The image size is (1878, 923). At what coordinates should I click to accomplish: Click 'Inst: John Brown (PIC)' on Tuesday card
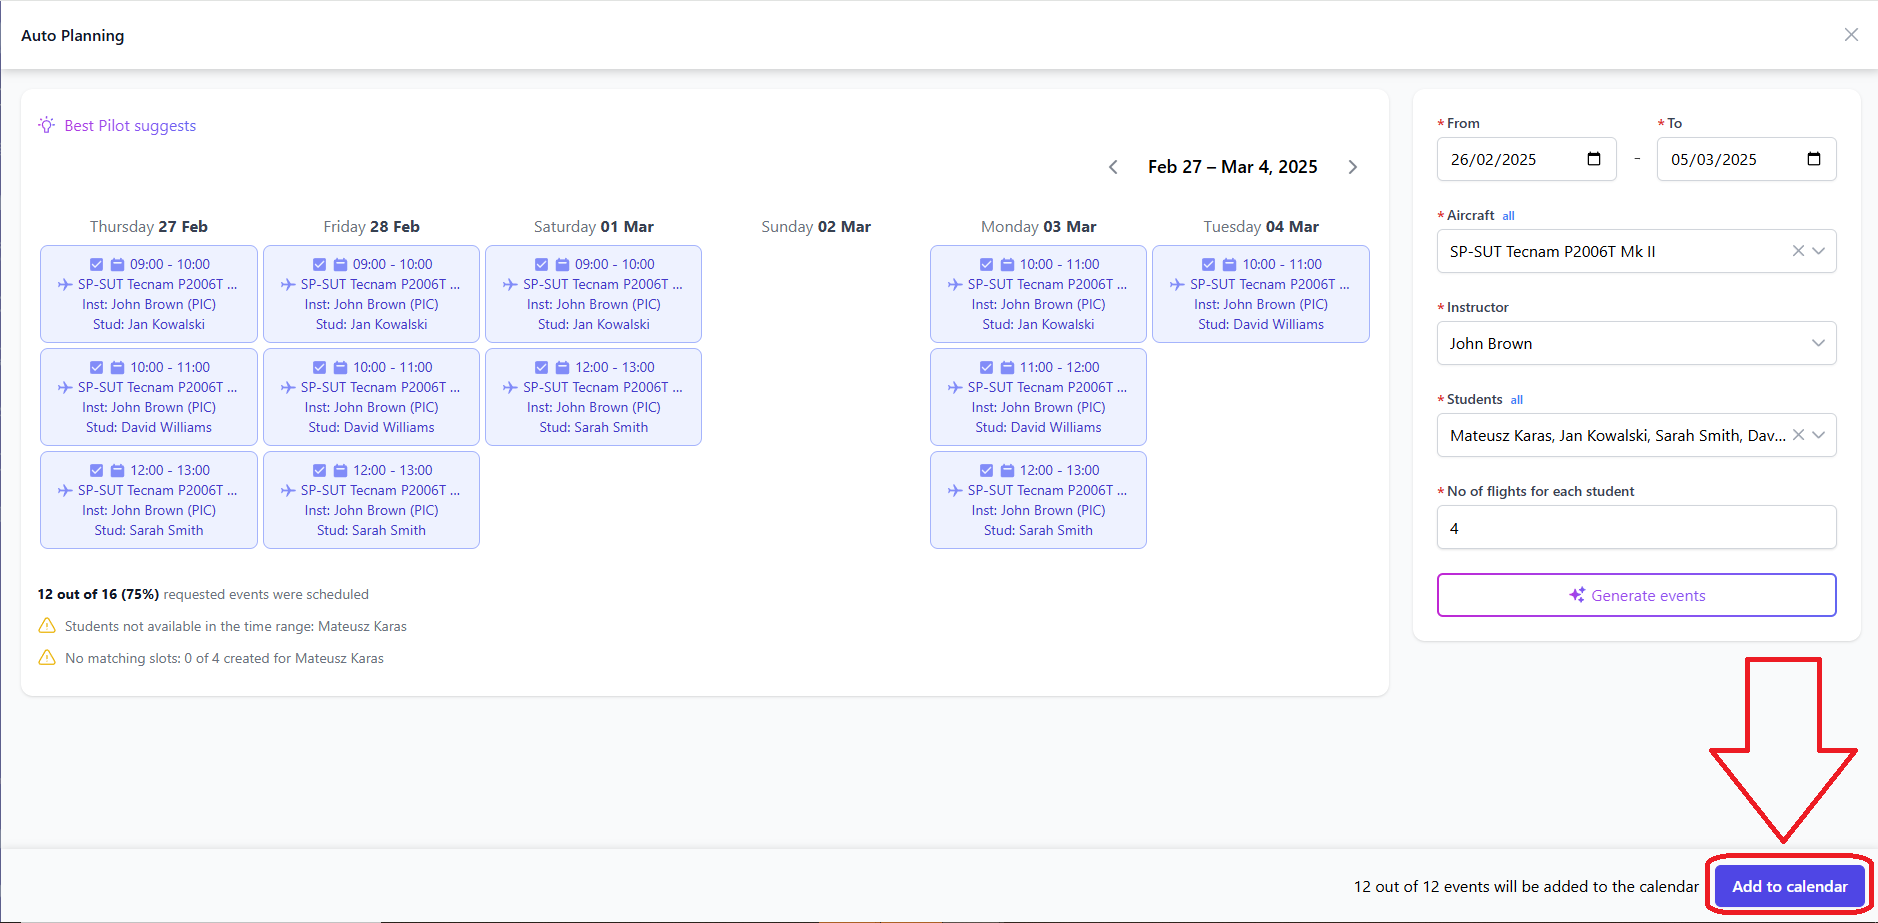point(1261,304)
